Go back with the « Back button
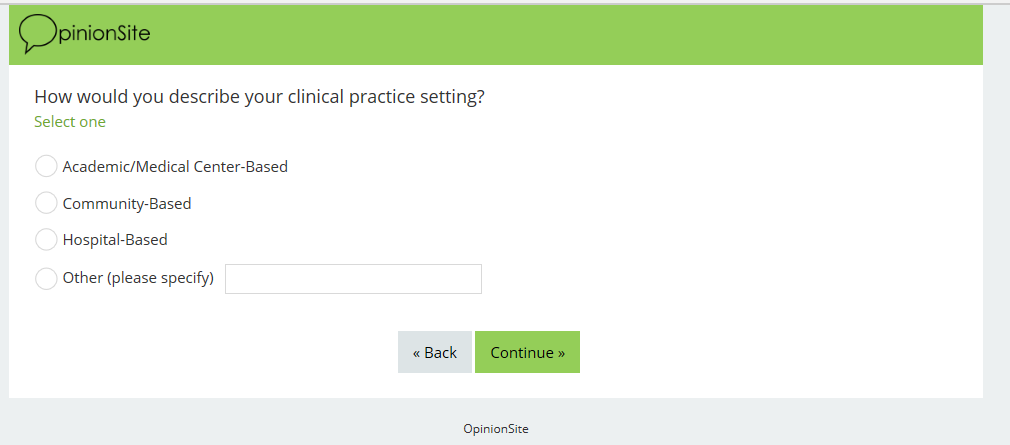1010x445 pixels. pyautogui.click(x=435, y=352)
